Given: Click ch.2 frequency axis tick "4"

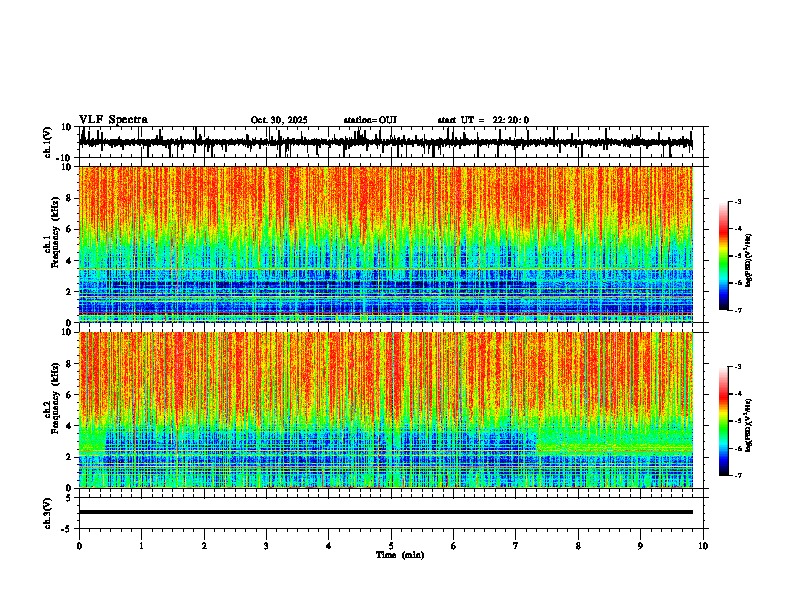Looking at the screenshot, I should (69, 426).
